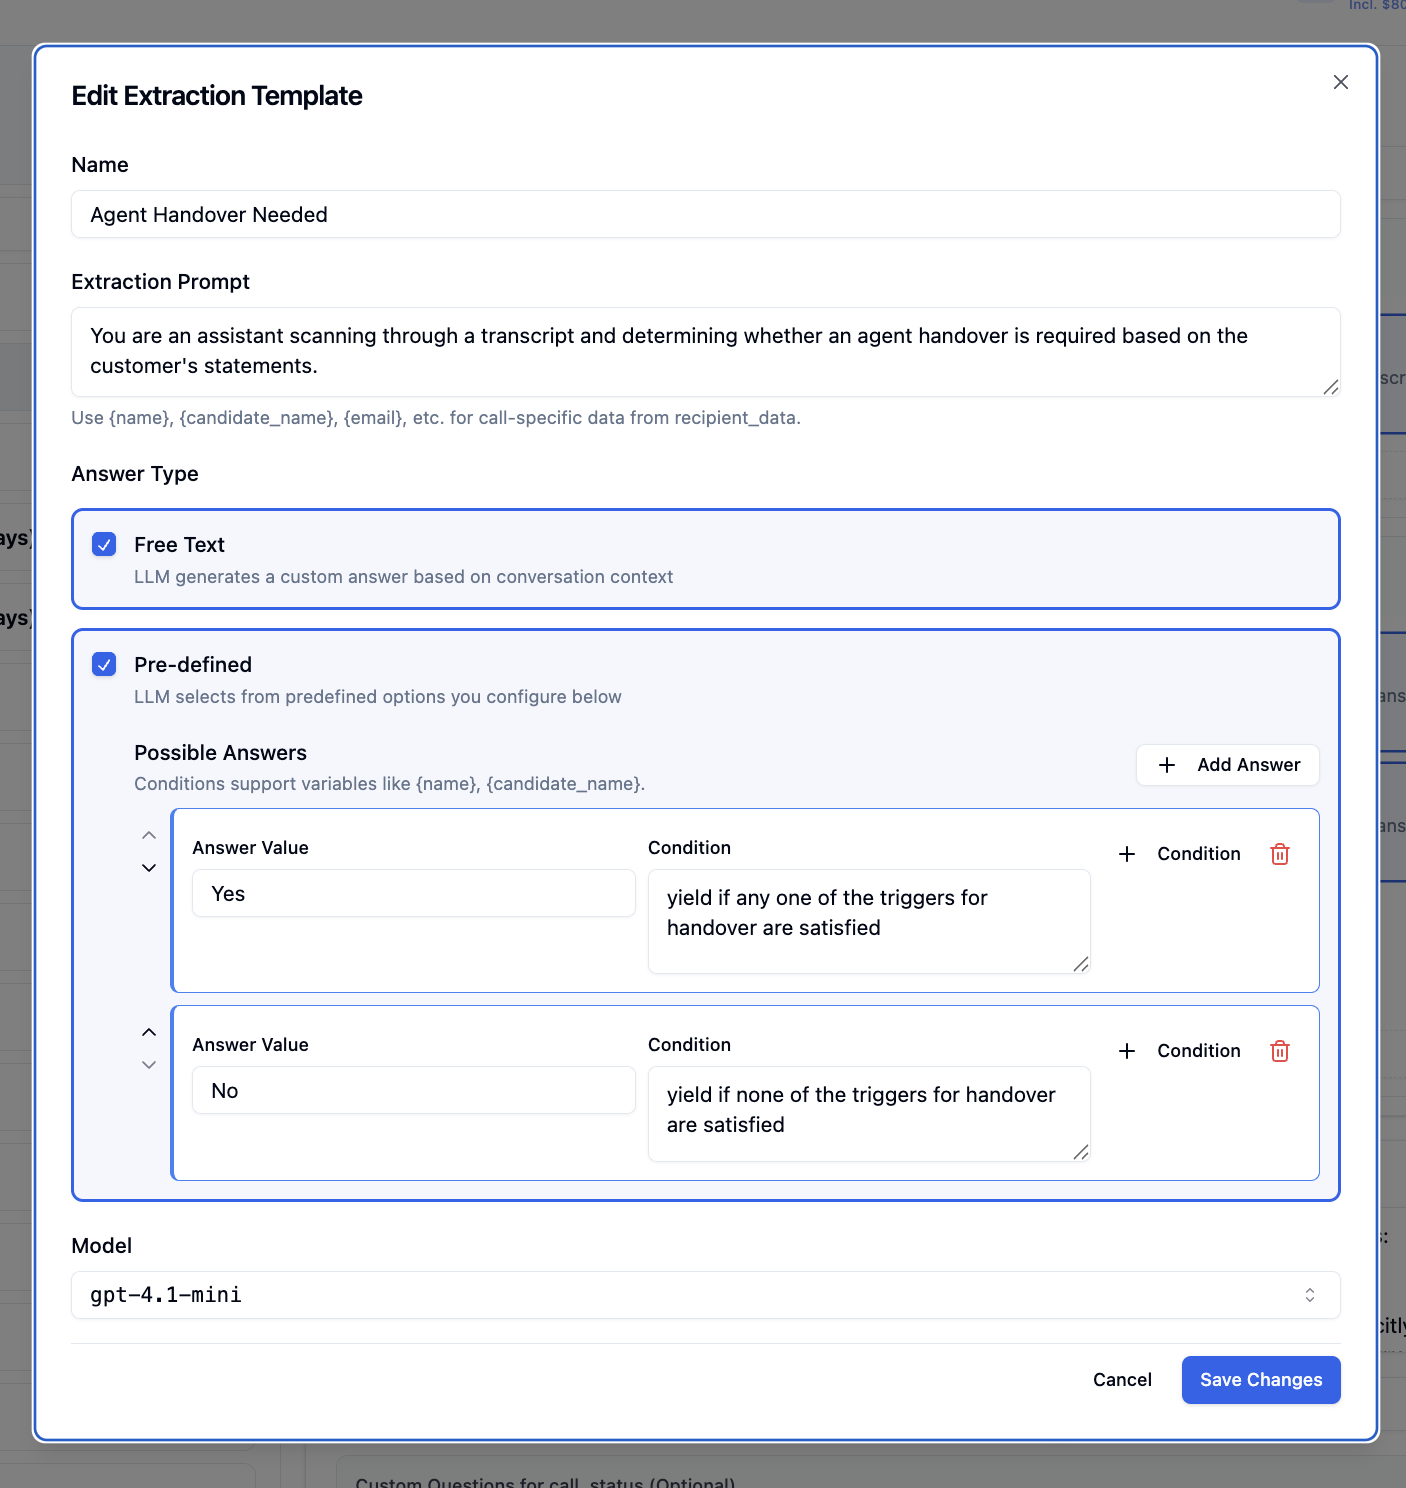Click Add Answer to create a new option
1406x1488 pixels.
[1227, 764]
